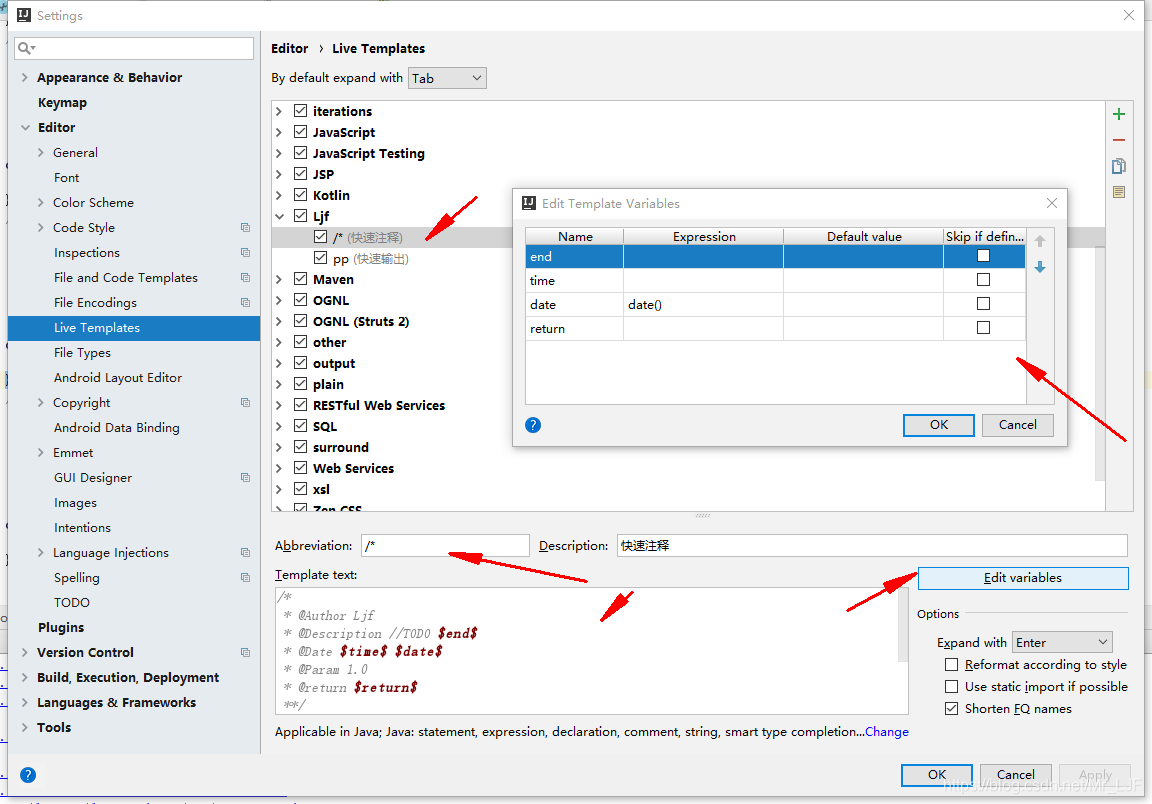Open File Types settings page

click(82, 353)
